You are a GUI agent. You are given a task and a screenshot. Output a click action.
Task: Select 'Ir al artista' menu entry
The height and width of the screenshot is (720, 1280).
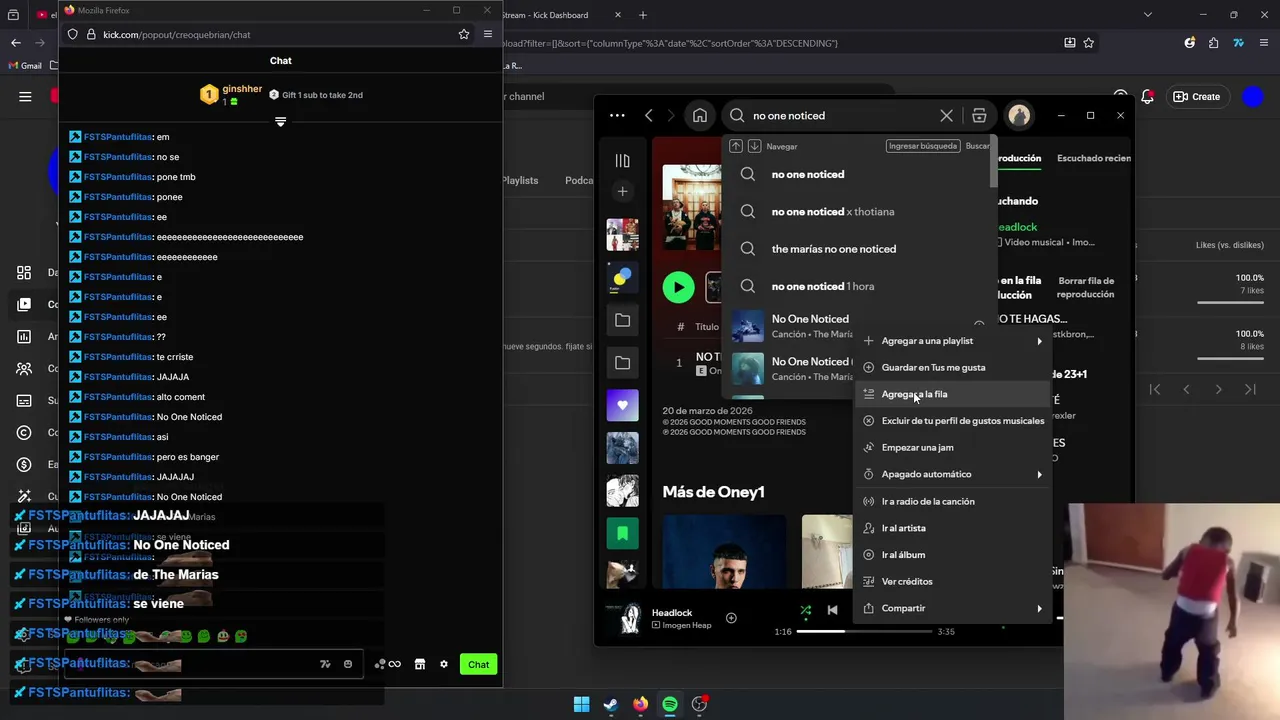point(953,528)
